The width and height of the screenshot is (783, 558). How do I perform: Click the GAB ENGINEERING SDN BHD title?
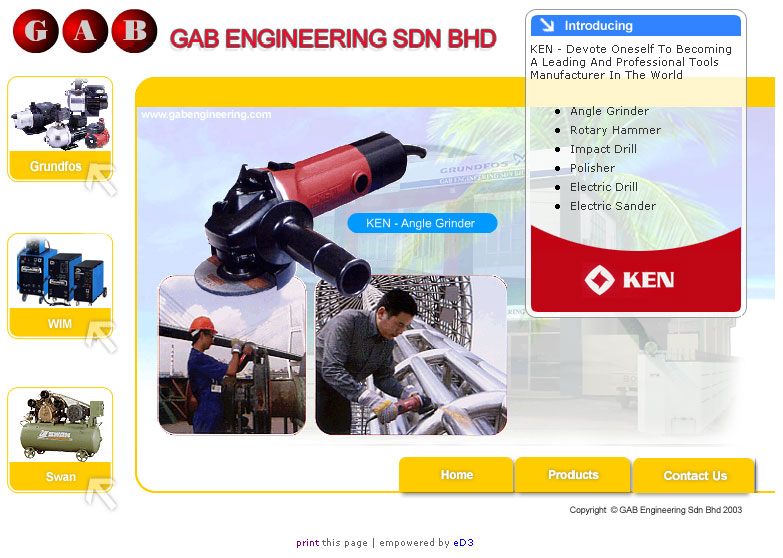tap(333, 39)
